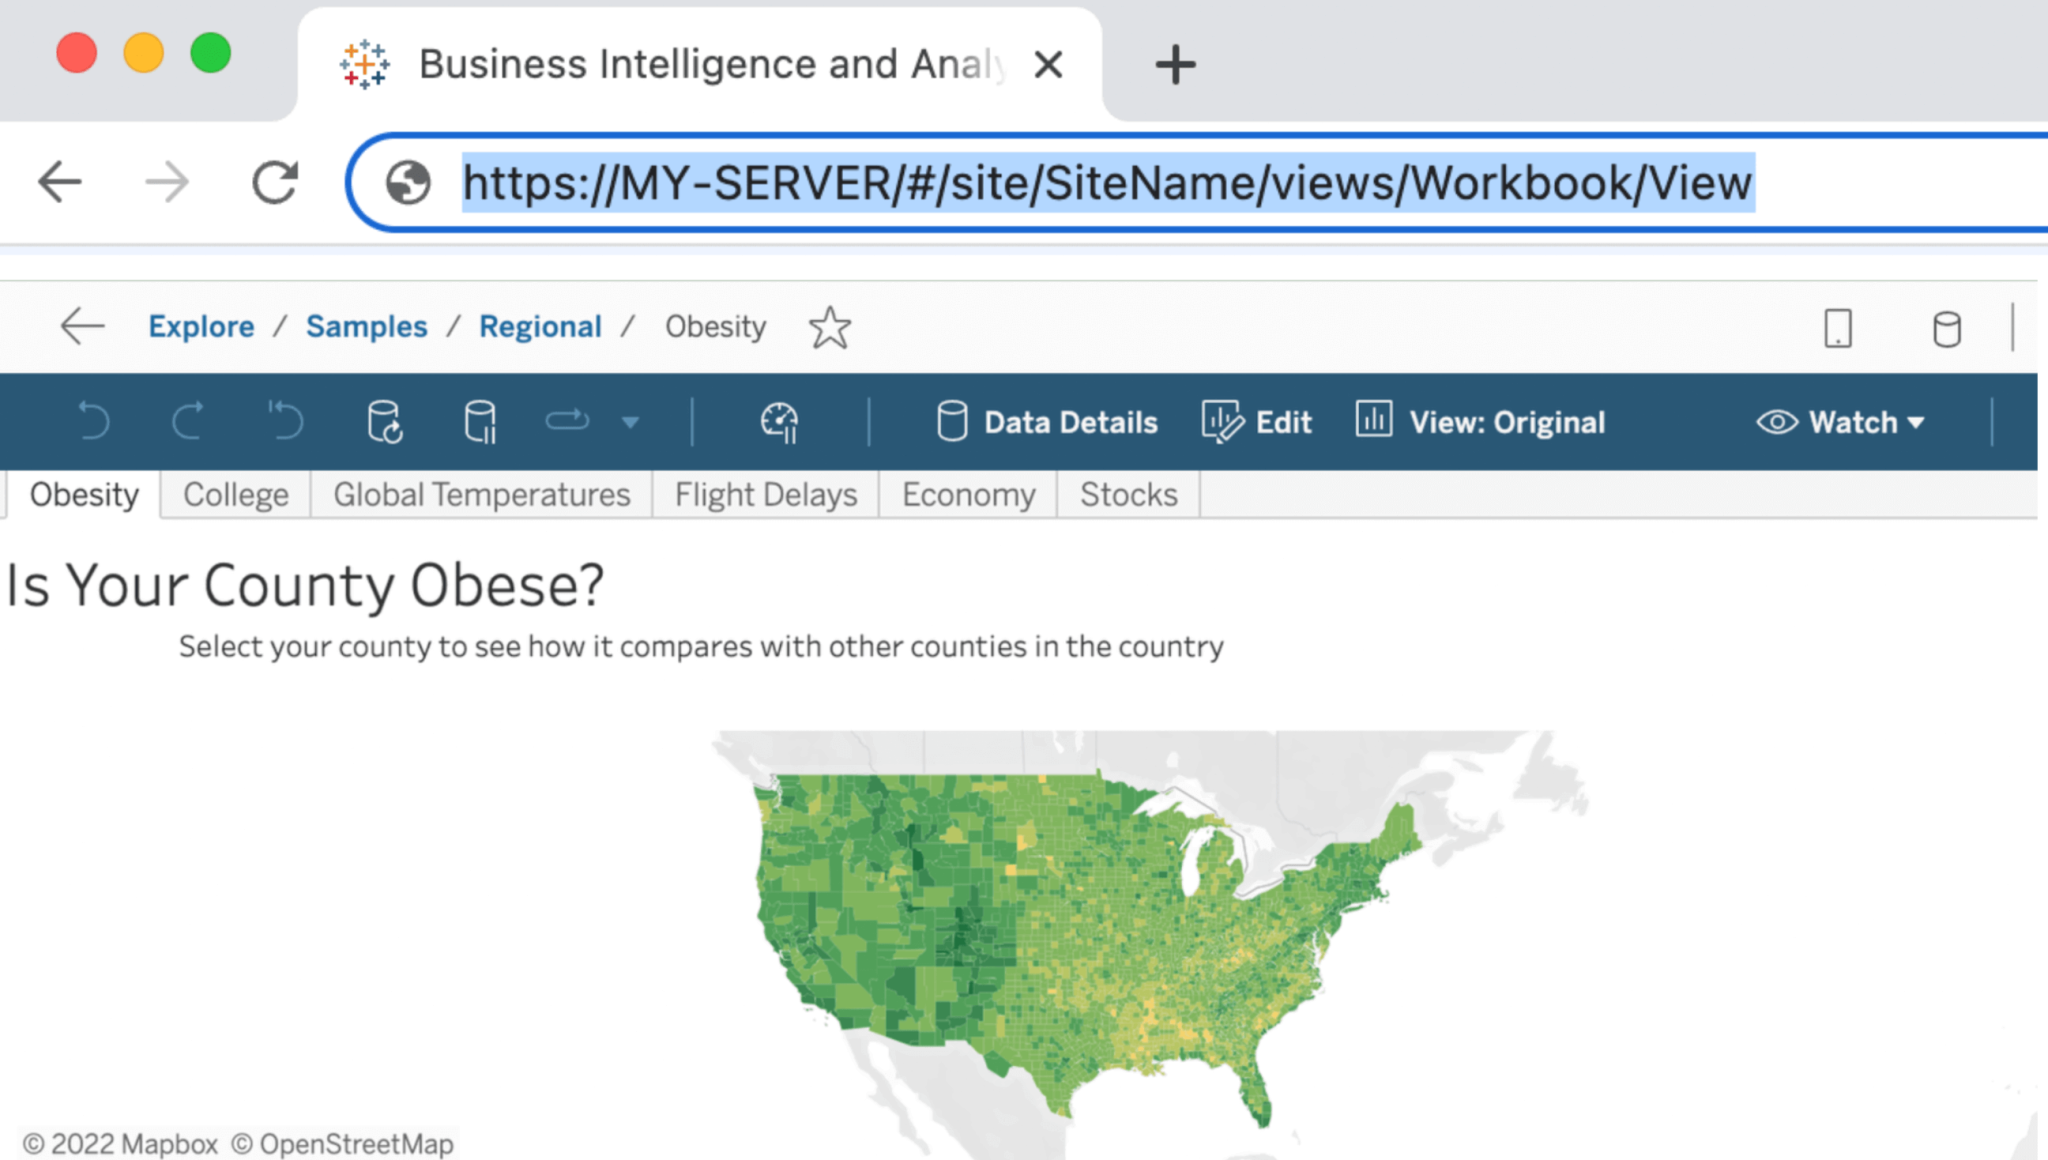Toggle favorite star for the Obesity view
Screen dimensions: 2048x1160
click(830, 326)
